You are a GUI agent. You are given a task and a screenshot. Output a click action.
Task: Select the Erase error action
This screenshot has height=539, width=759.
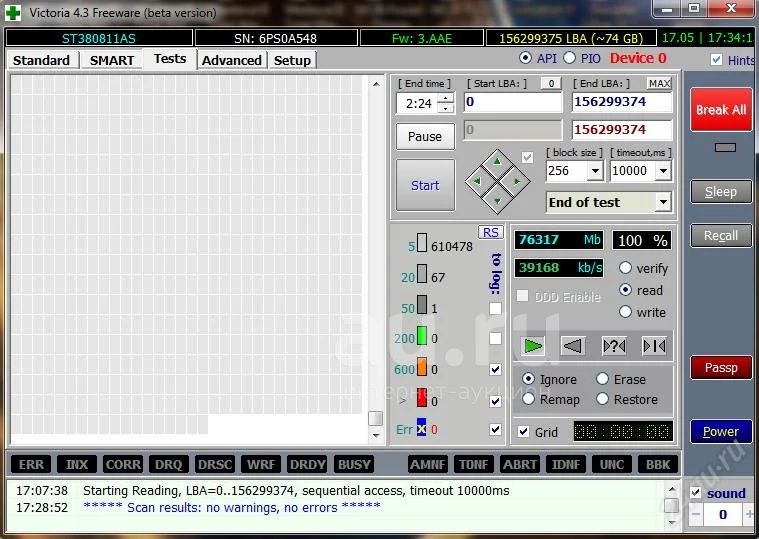pos(602,379)
